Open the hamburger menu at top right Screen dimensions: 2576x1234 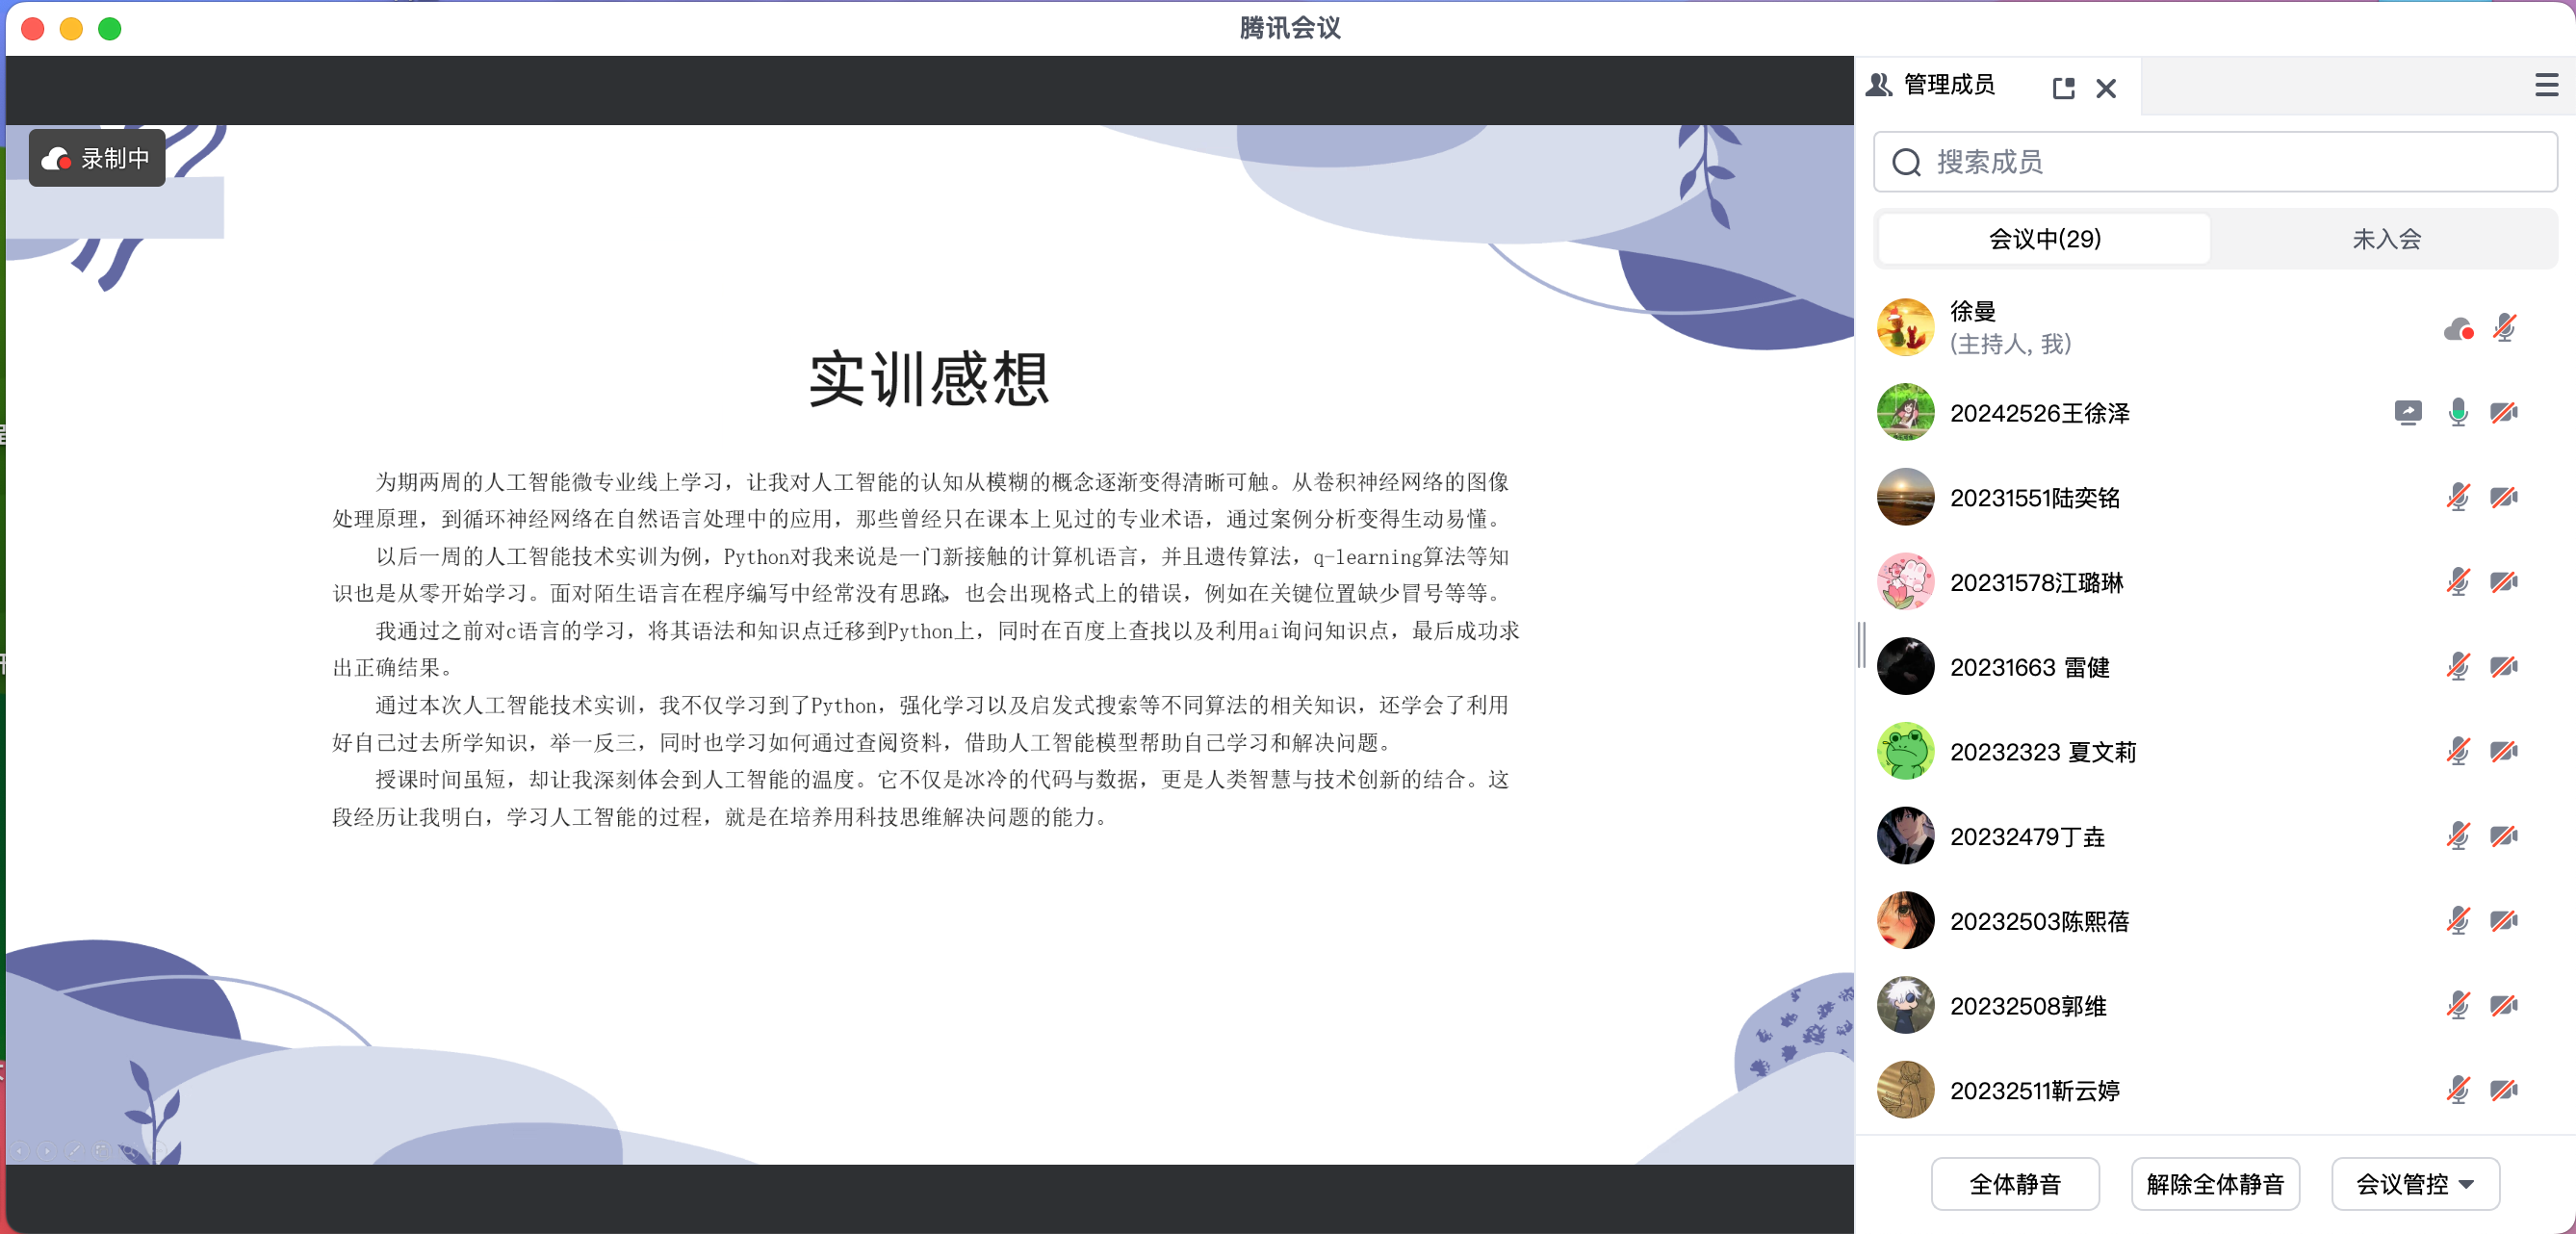(x=2546, y=85)
